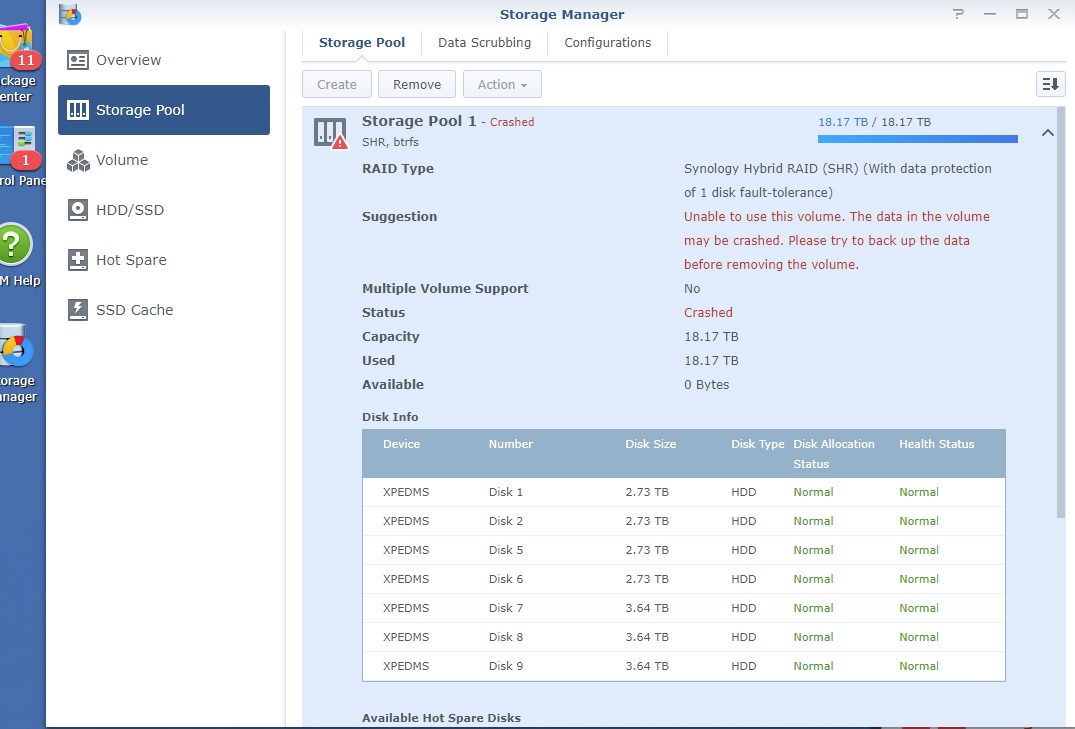
Task: Switch to the Configurations tab
Action: pos(607,43)
